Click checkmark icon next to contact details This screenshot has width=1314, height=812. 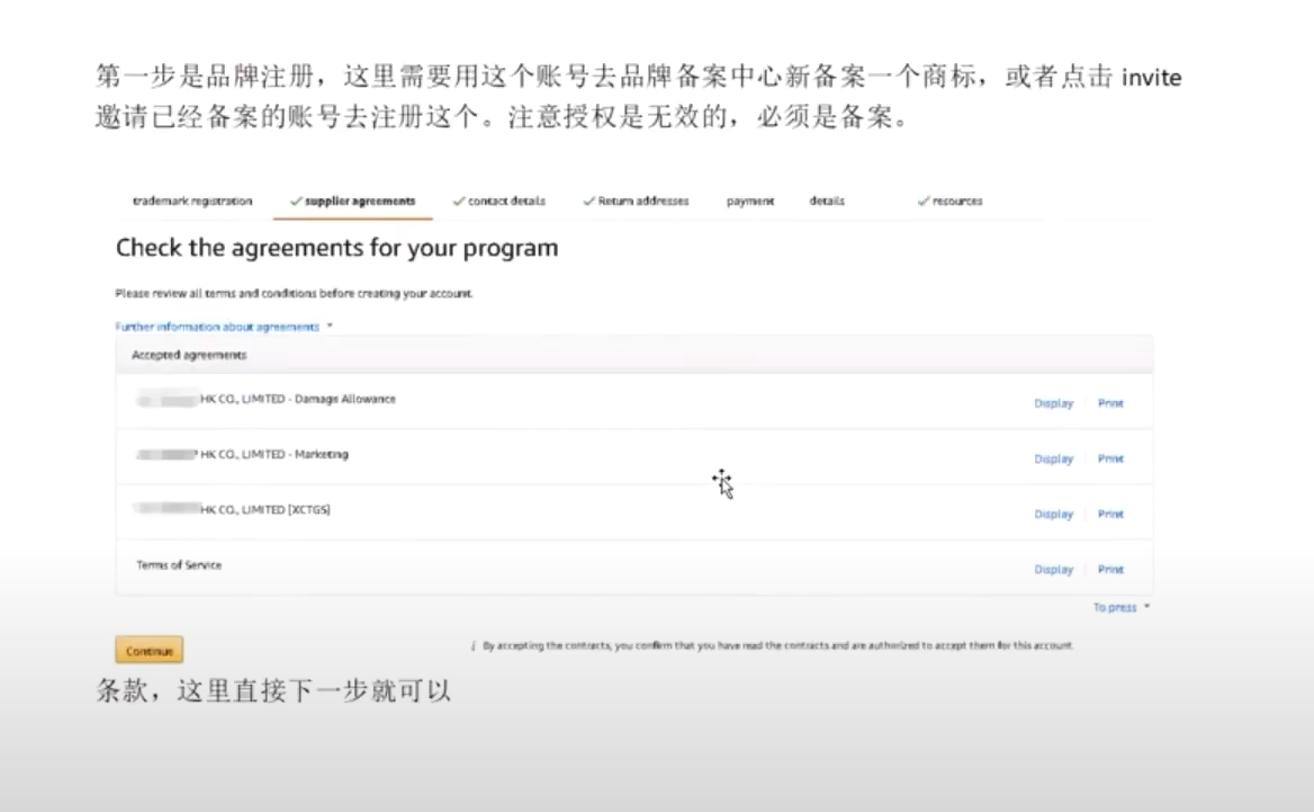[460, 200]
